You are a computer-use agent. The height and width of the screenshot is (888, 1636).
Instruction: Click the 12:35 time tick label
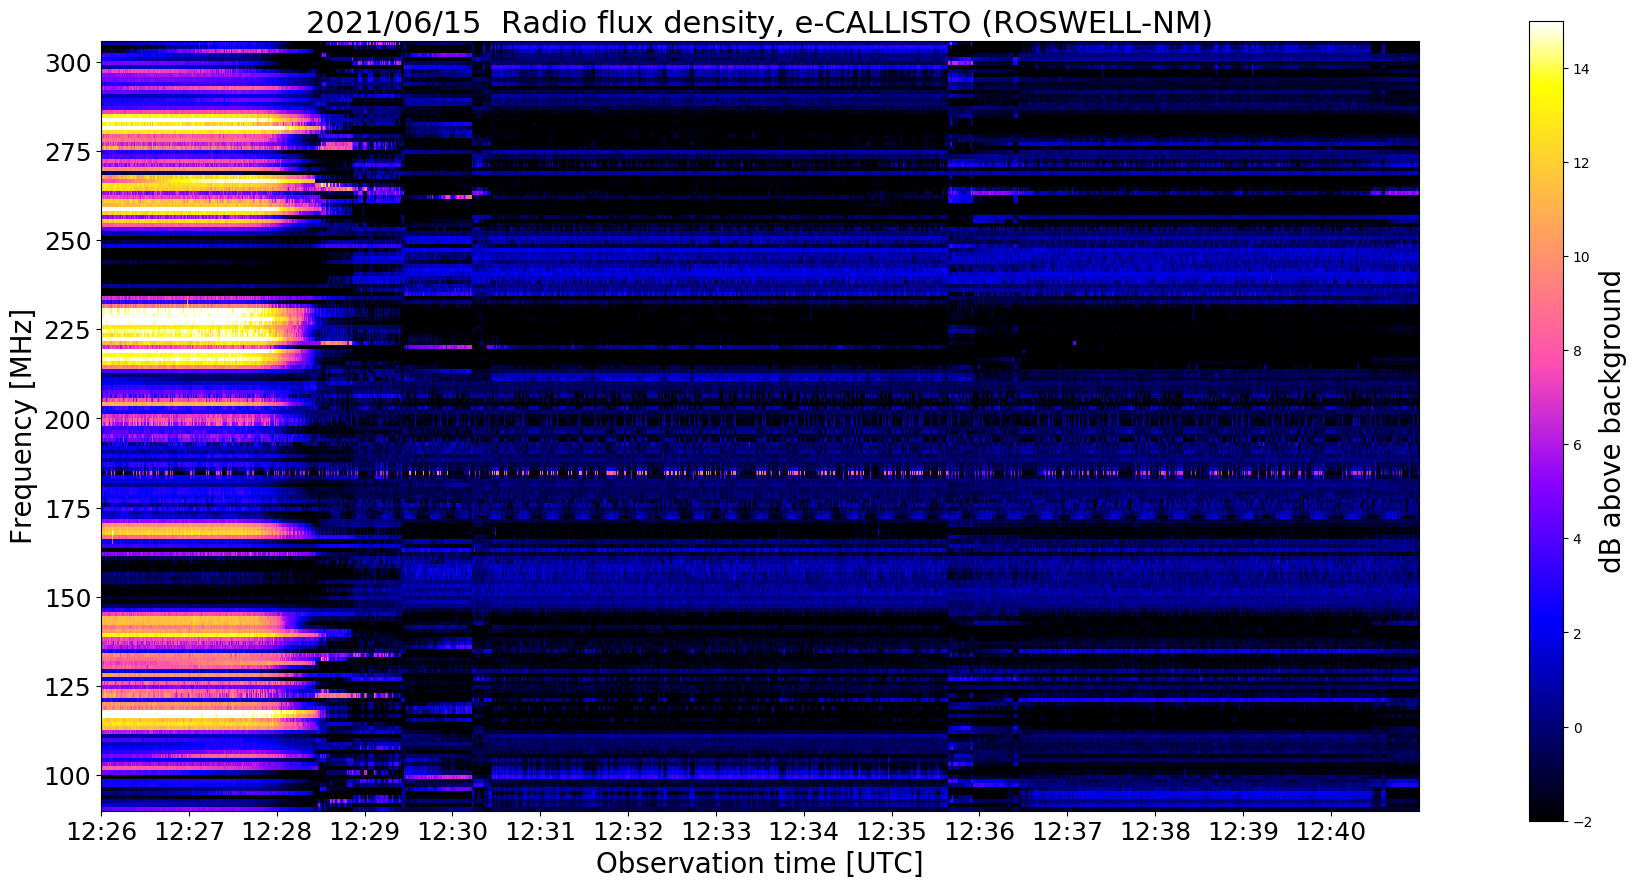pyautogui.click(x=892, y=831)
